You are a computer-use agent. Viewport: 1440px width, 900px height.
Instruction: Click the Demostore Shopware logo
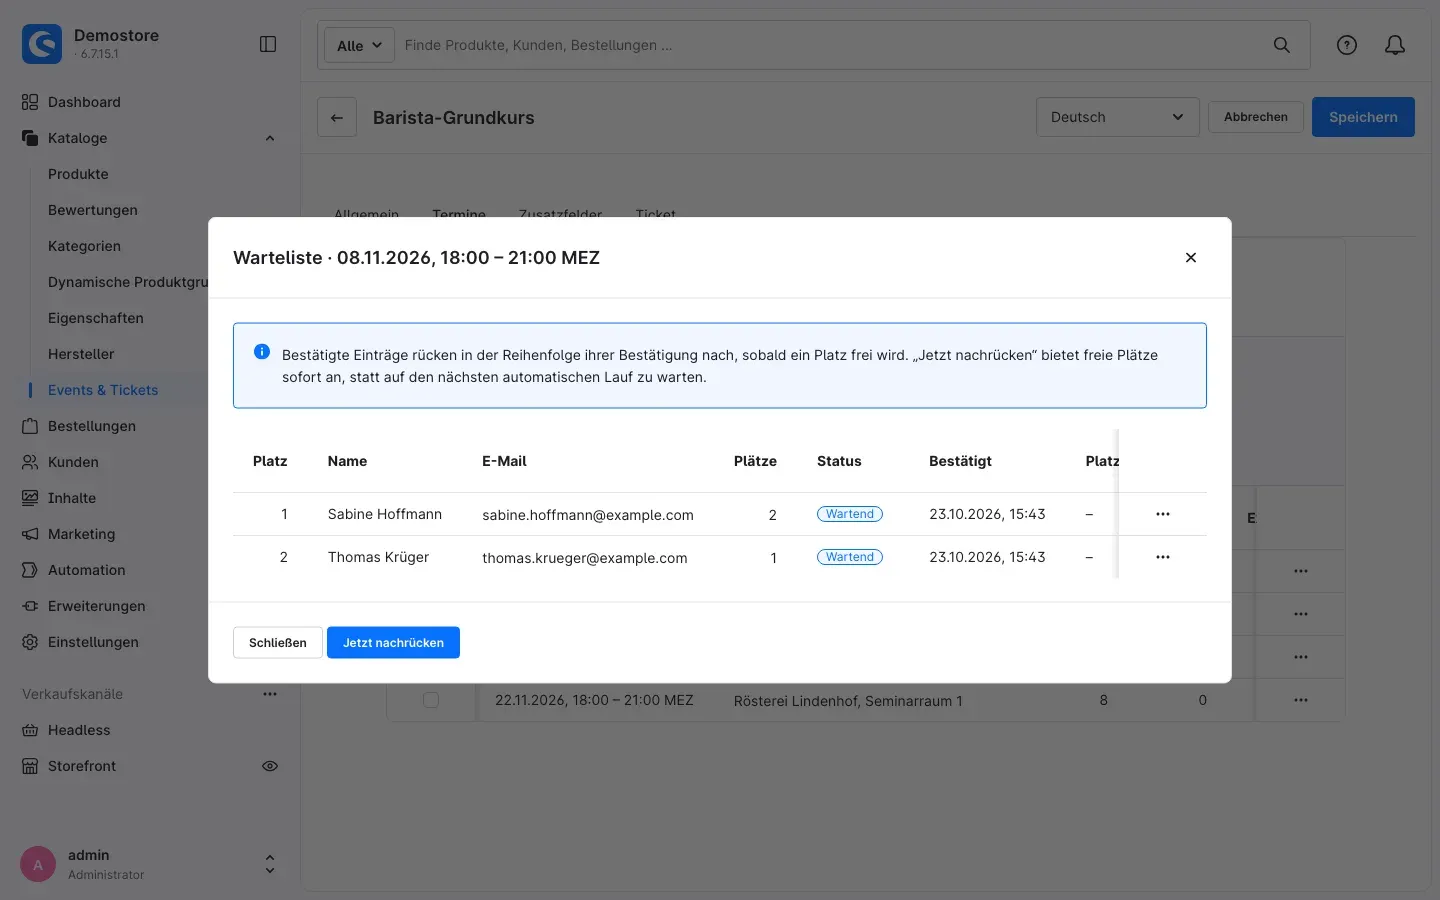click(42, 44)
